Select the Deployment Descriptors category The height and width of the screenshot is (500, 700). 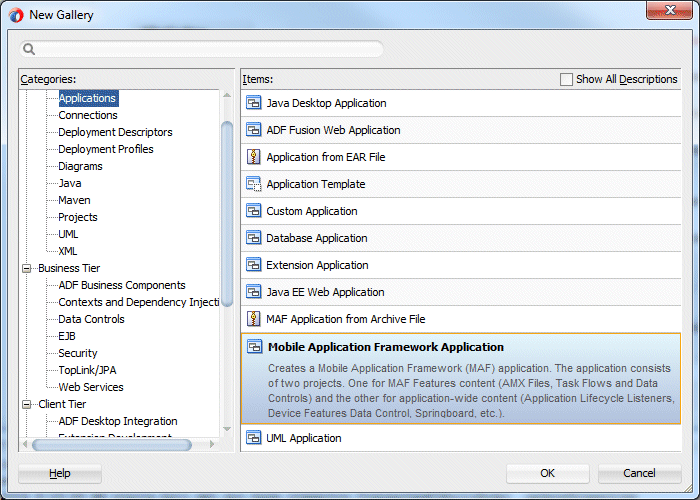pyautogui.click(x=115, y=132)
